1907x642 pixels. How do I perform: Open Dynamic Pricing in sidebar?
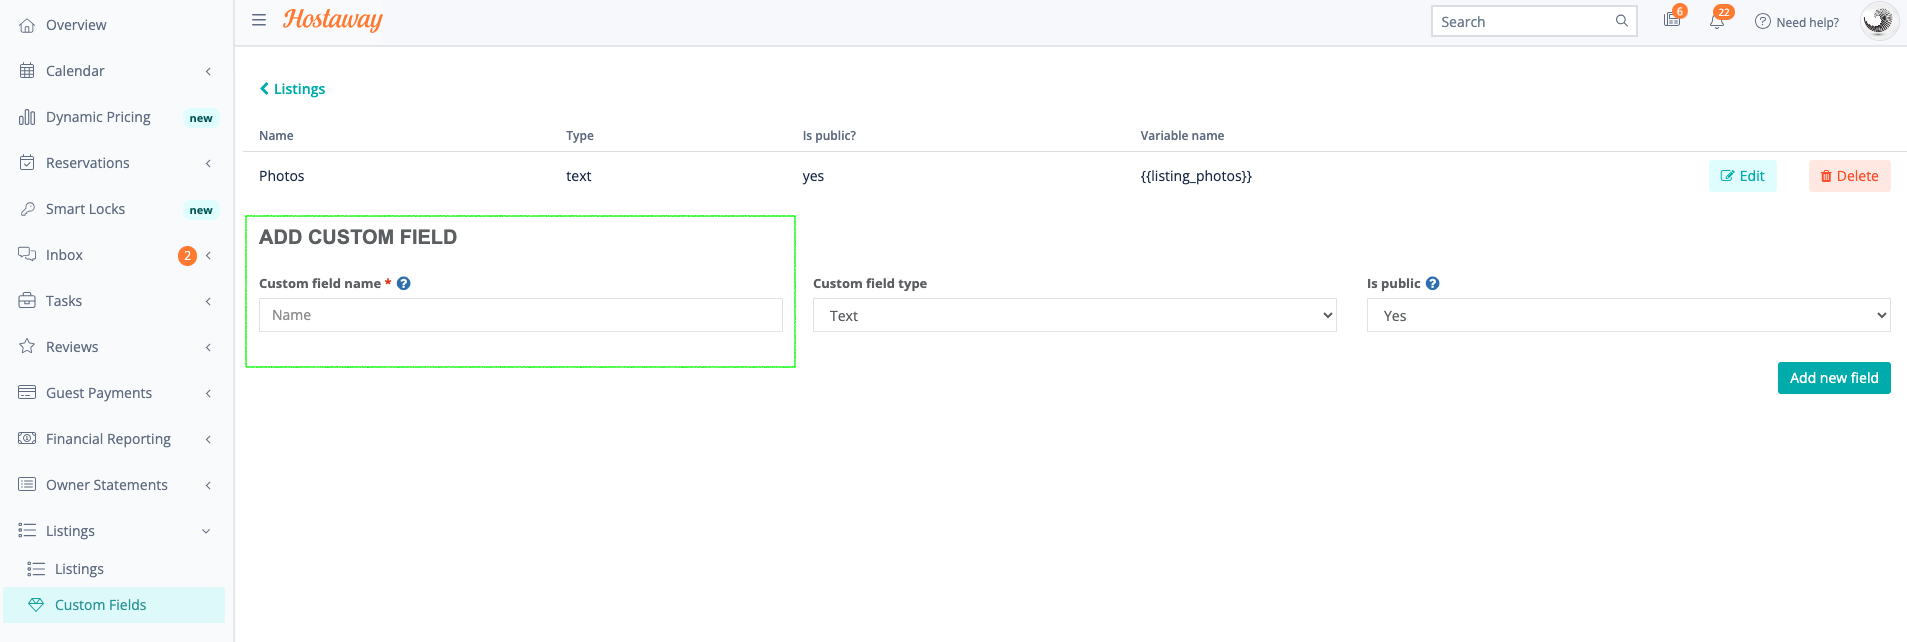click(98, 117)
